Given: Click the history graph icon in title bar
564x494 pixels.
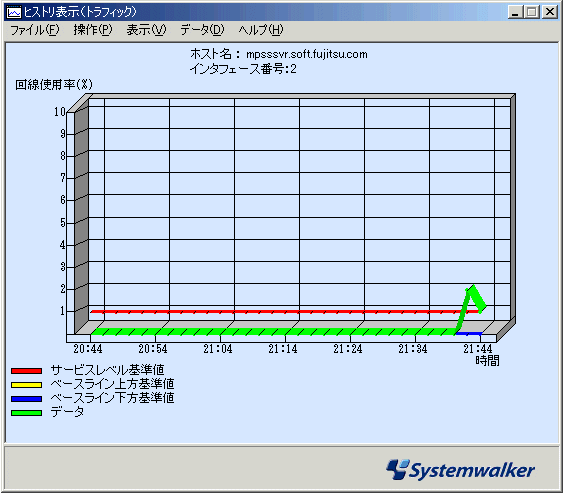Looking at the screenshot, I should 14,12.
